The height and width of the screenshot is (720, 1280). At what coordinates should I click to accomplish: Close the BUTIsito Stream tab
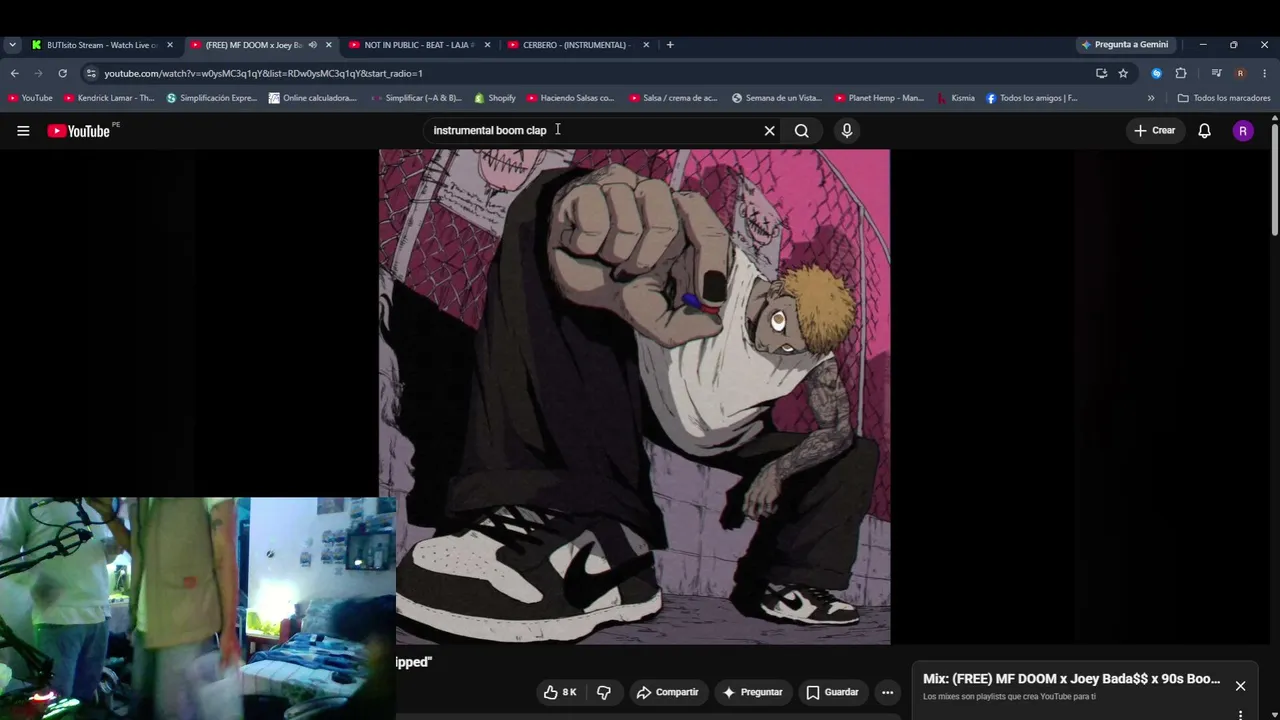170,45
